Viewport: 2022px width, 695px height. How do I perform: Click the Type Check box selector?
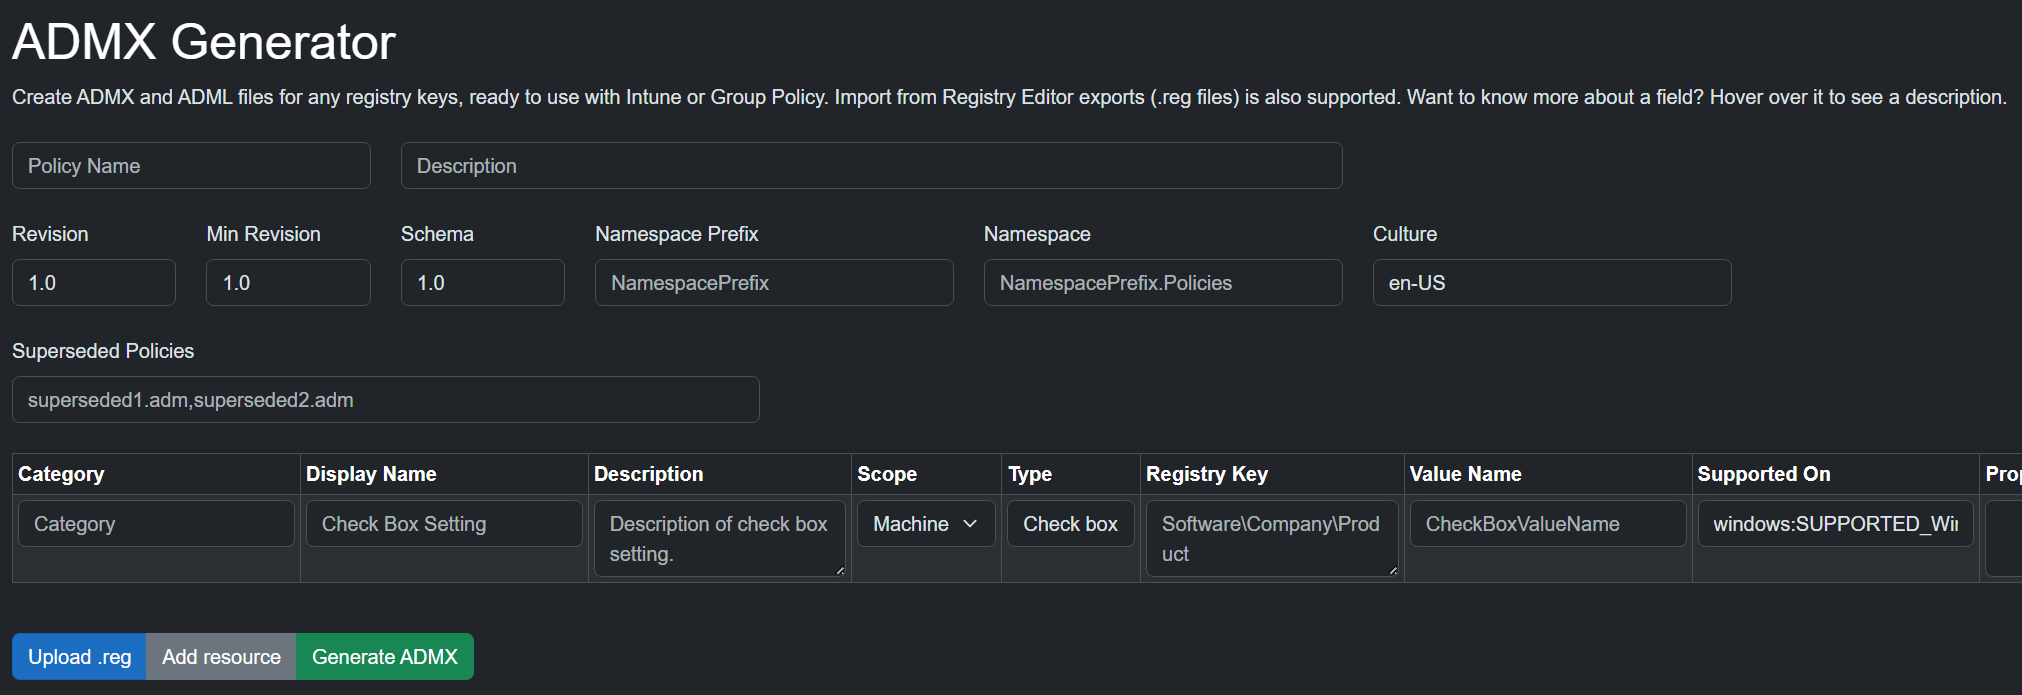click(x=1070, y=524)
